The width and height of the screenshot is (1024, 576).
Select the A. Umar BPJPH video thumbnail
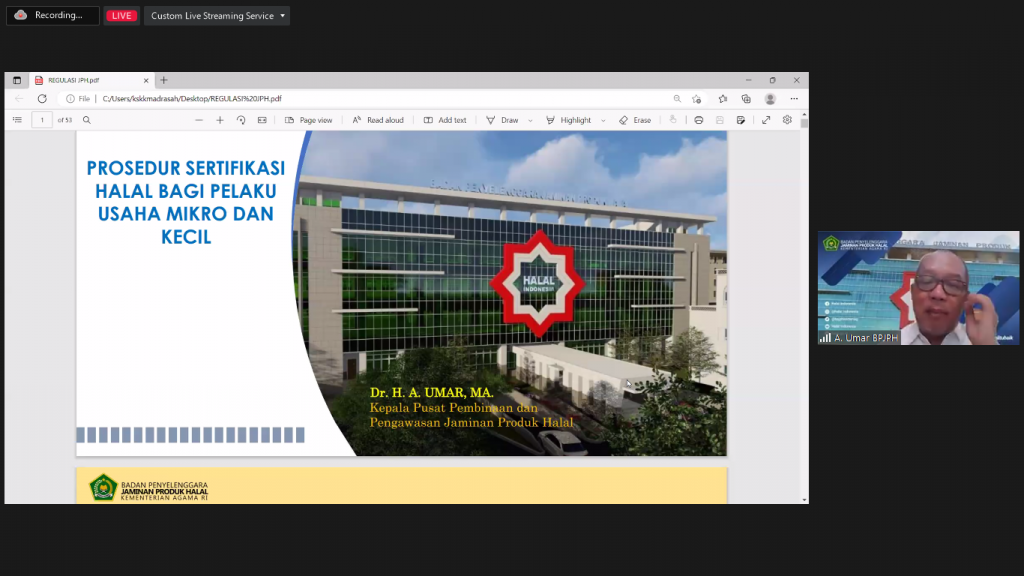click(918, 287)
